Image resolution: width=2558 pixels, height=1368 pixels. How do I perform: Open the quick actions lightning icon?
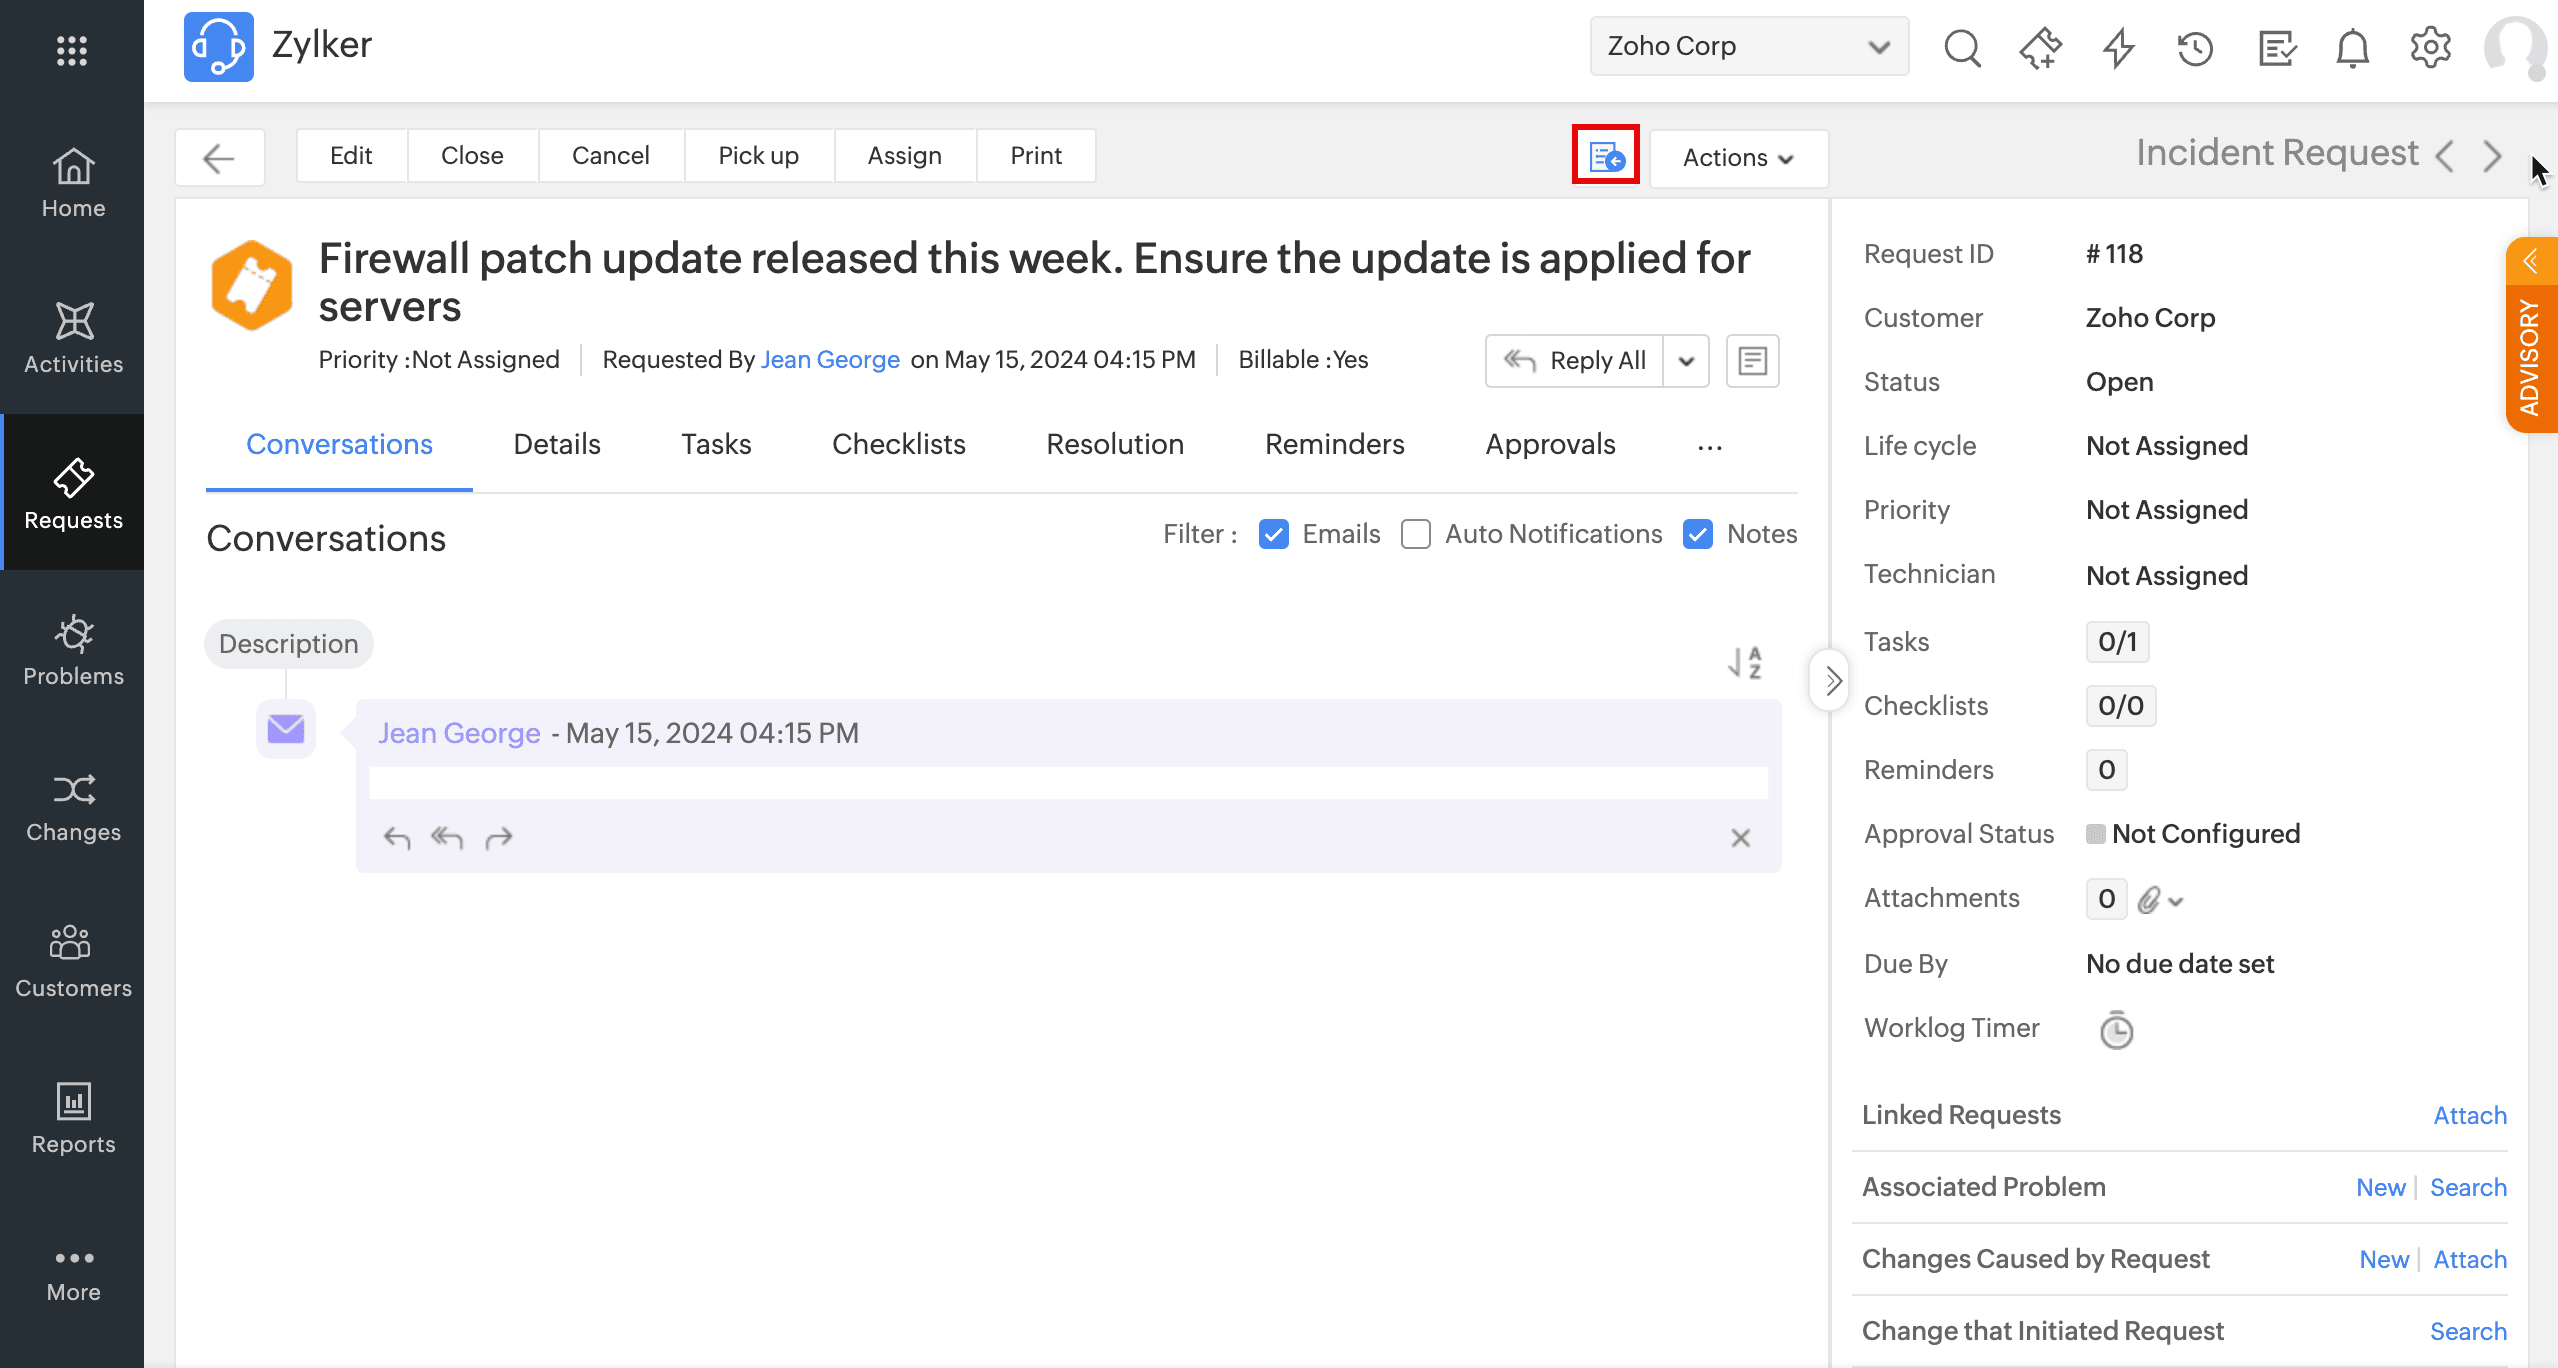pos(2118,47)
